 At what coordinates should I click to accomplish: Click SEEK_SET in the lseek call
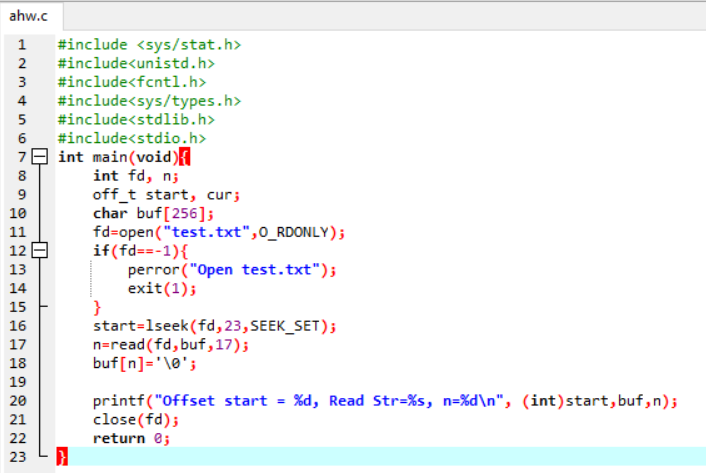click(285, 326)
